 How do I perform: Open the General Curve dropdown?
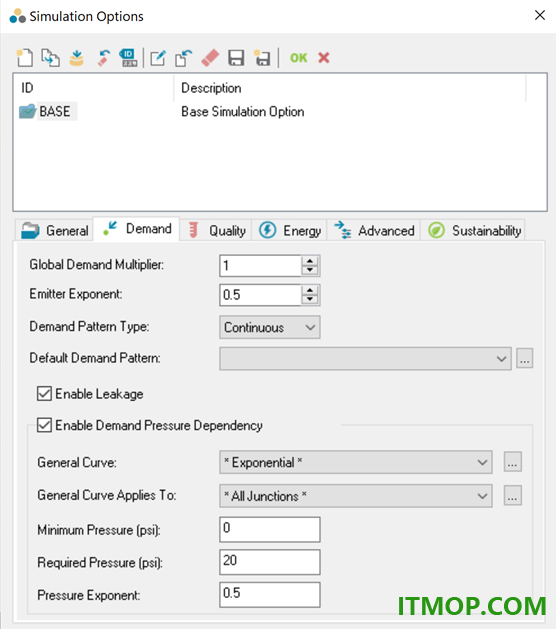point(356,462)
